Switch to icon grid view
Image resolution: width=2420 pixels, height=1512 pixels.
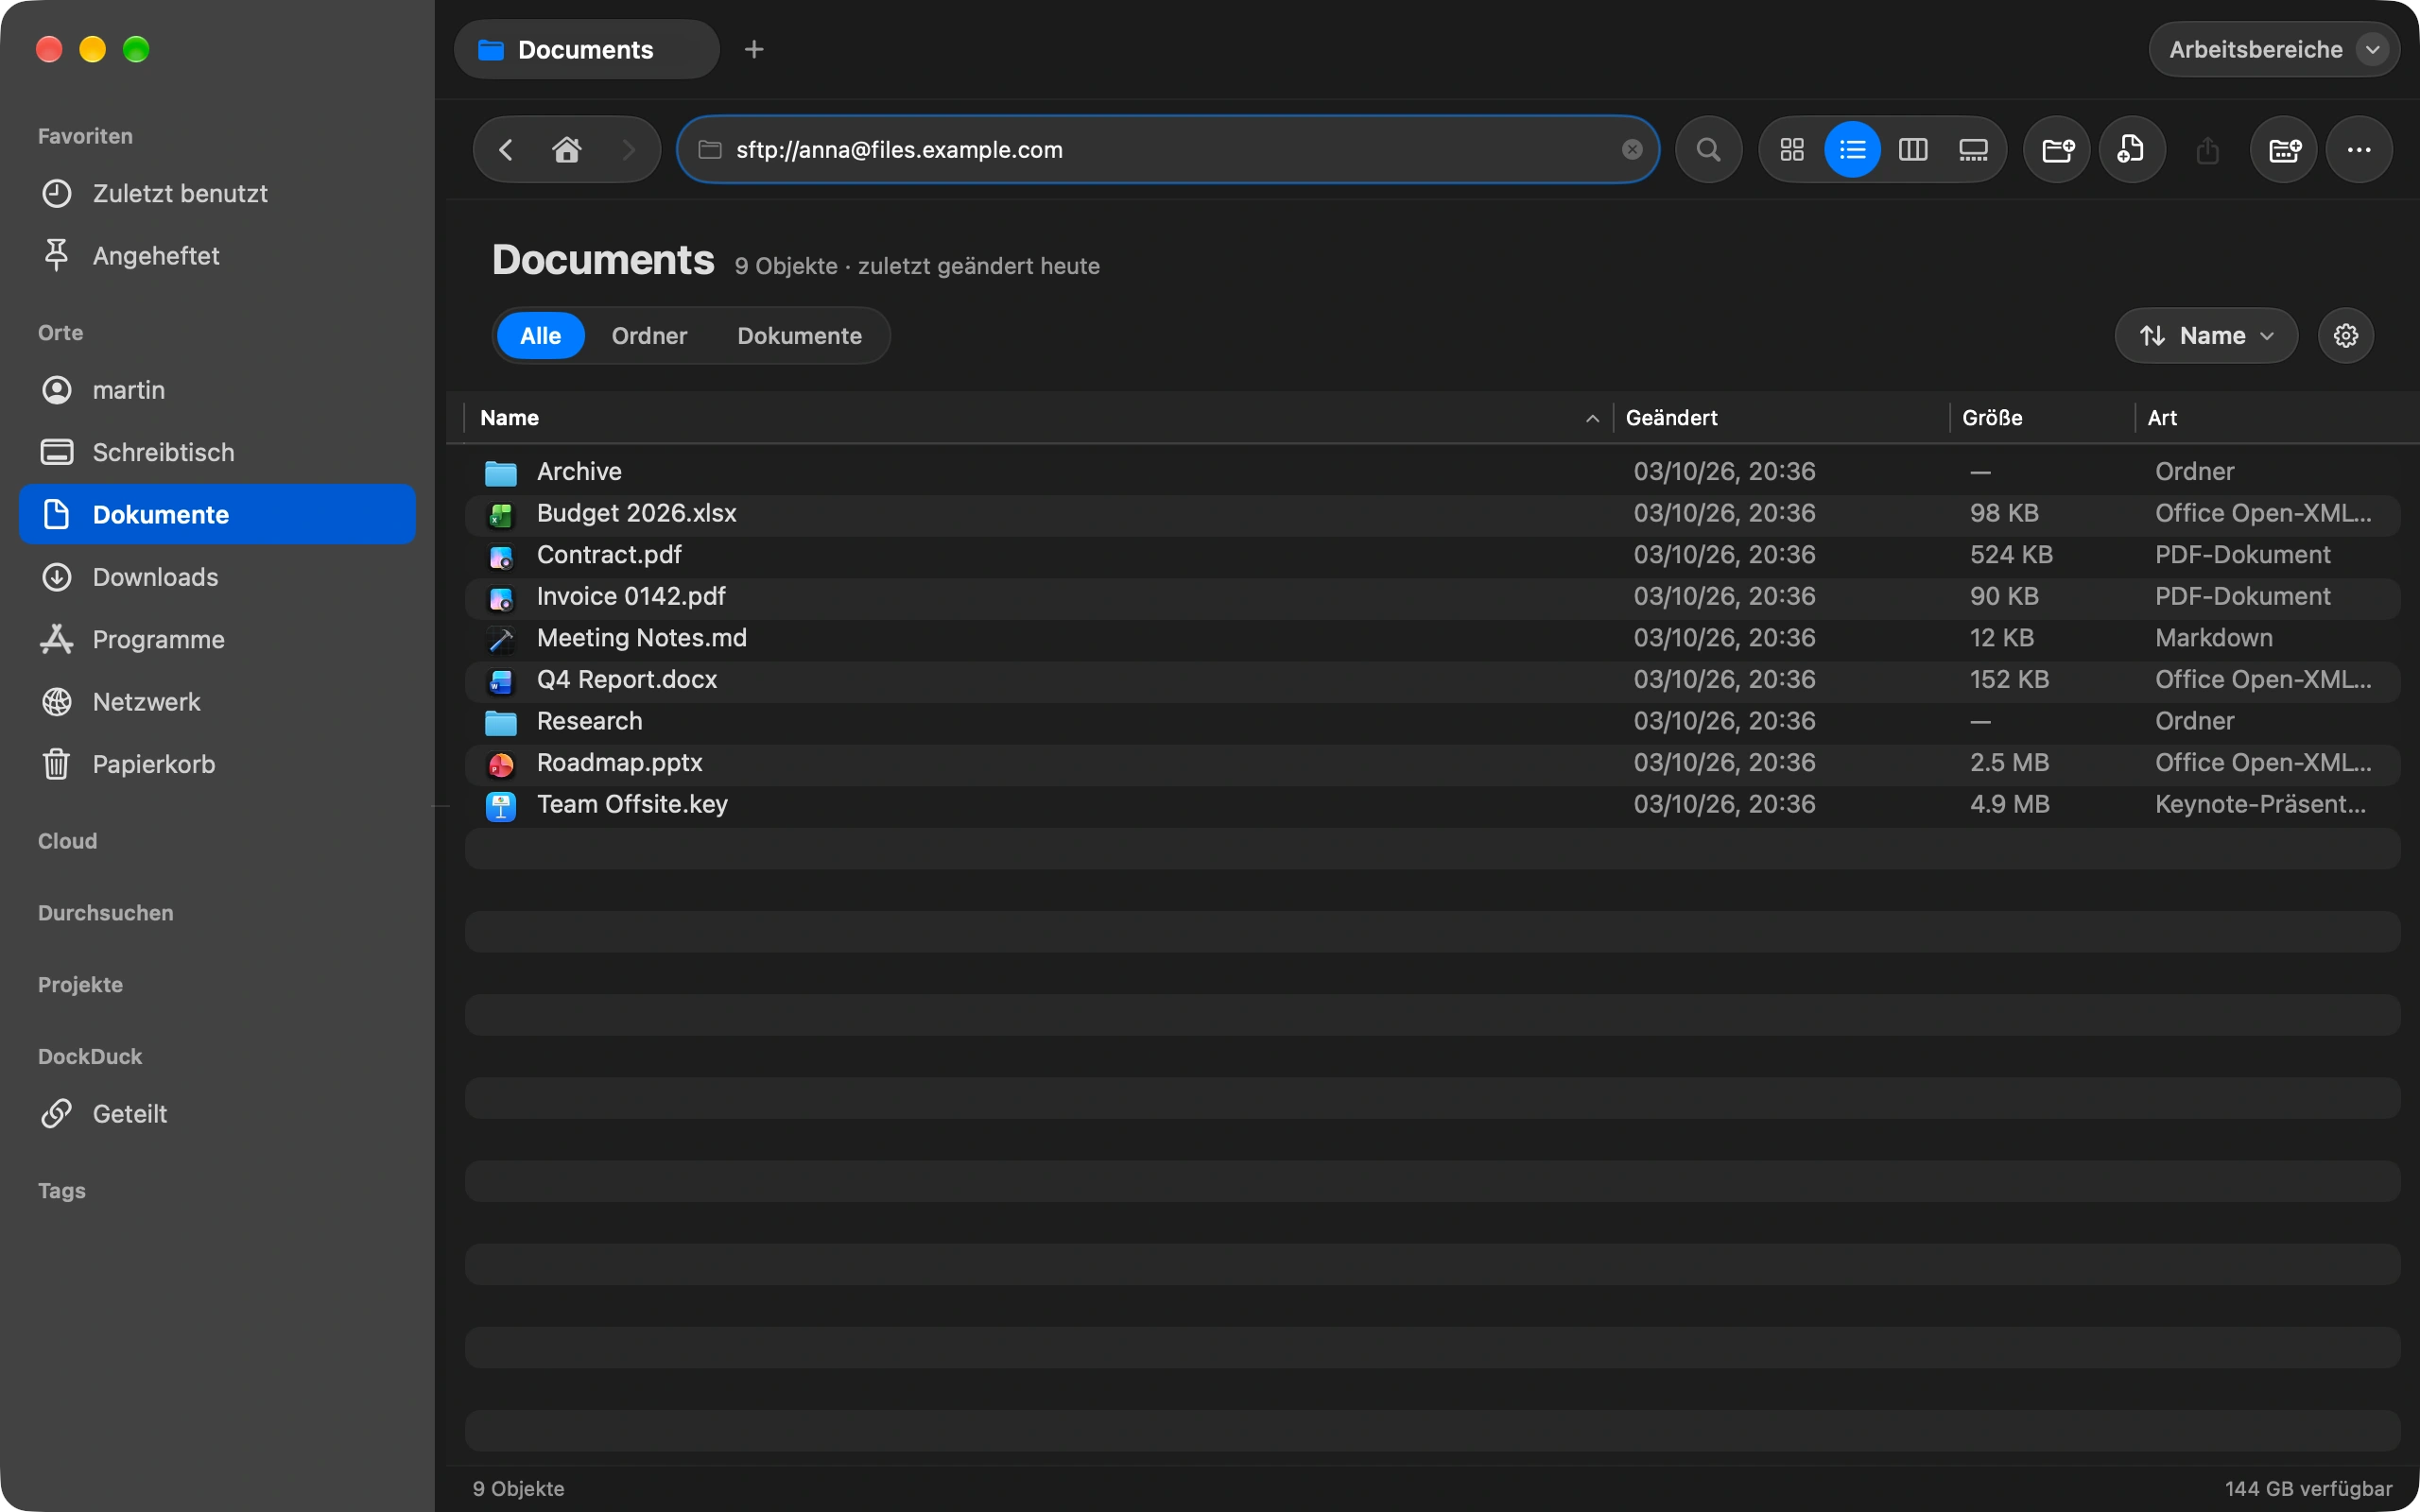point(1792,150)
